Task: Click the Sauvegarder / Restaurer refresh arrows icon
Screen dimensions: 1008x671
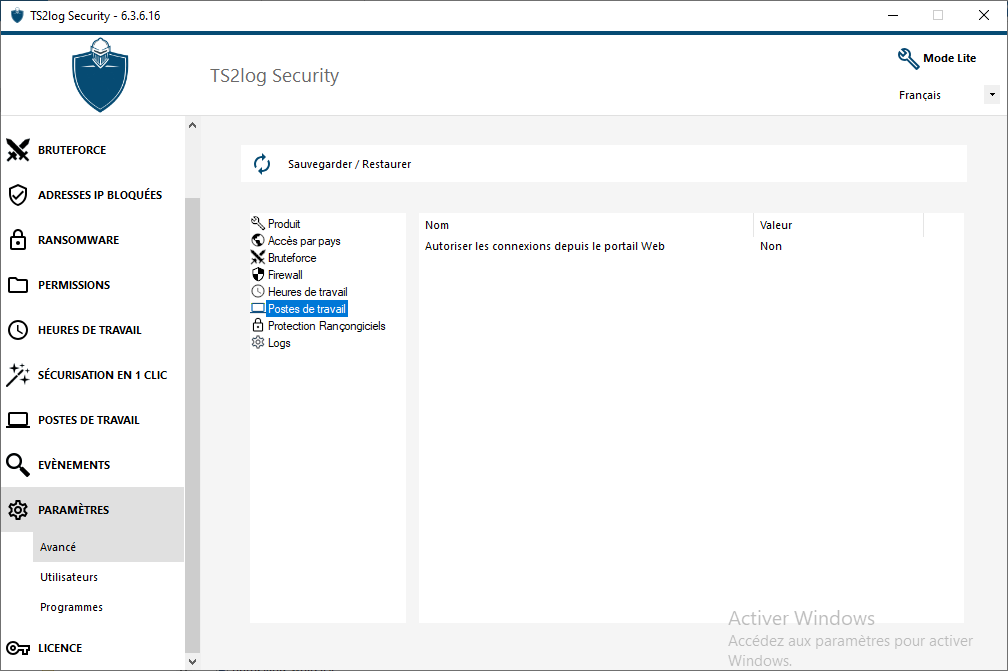Action: (x=262, y=164)
